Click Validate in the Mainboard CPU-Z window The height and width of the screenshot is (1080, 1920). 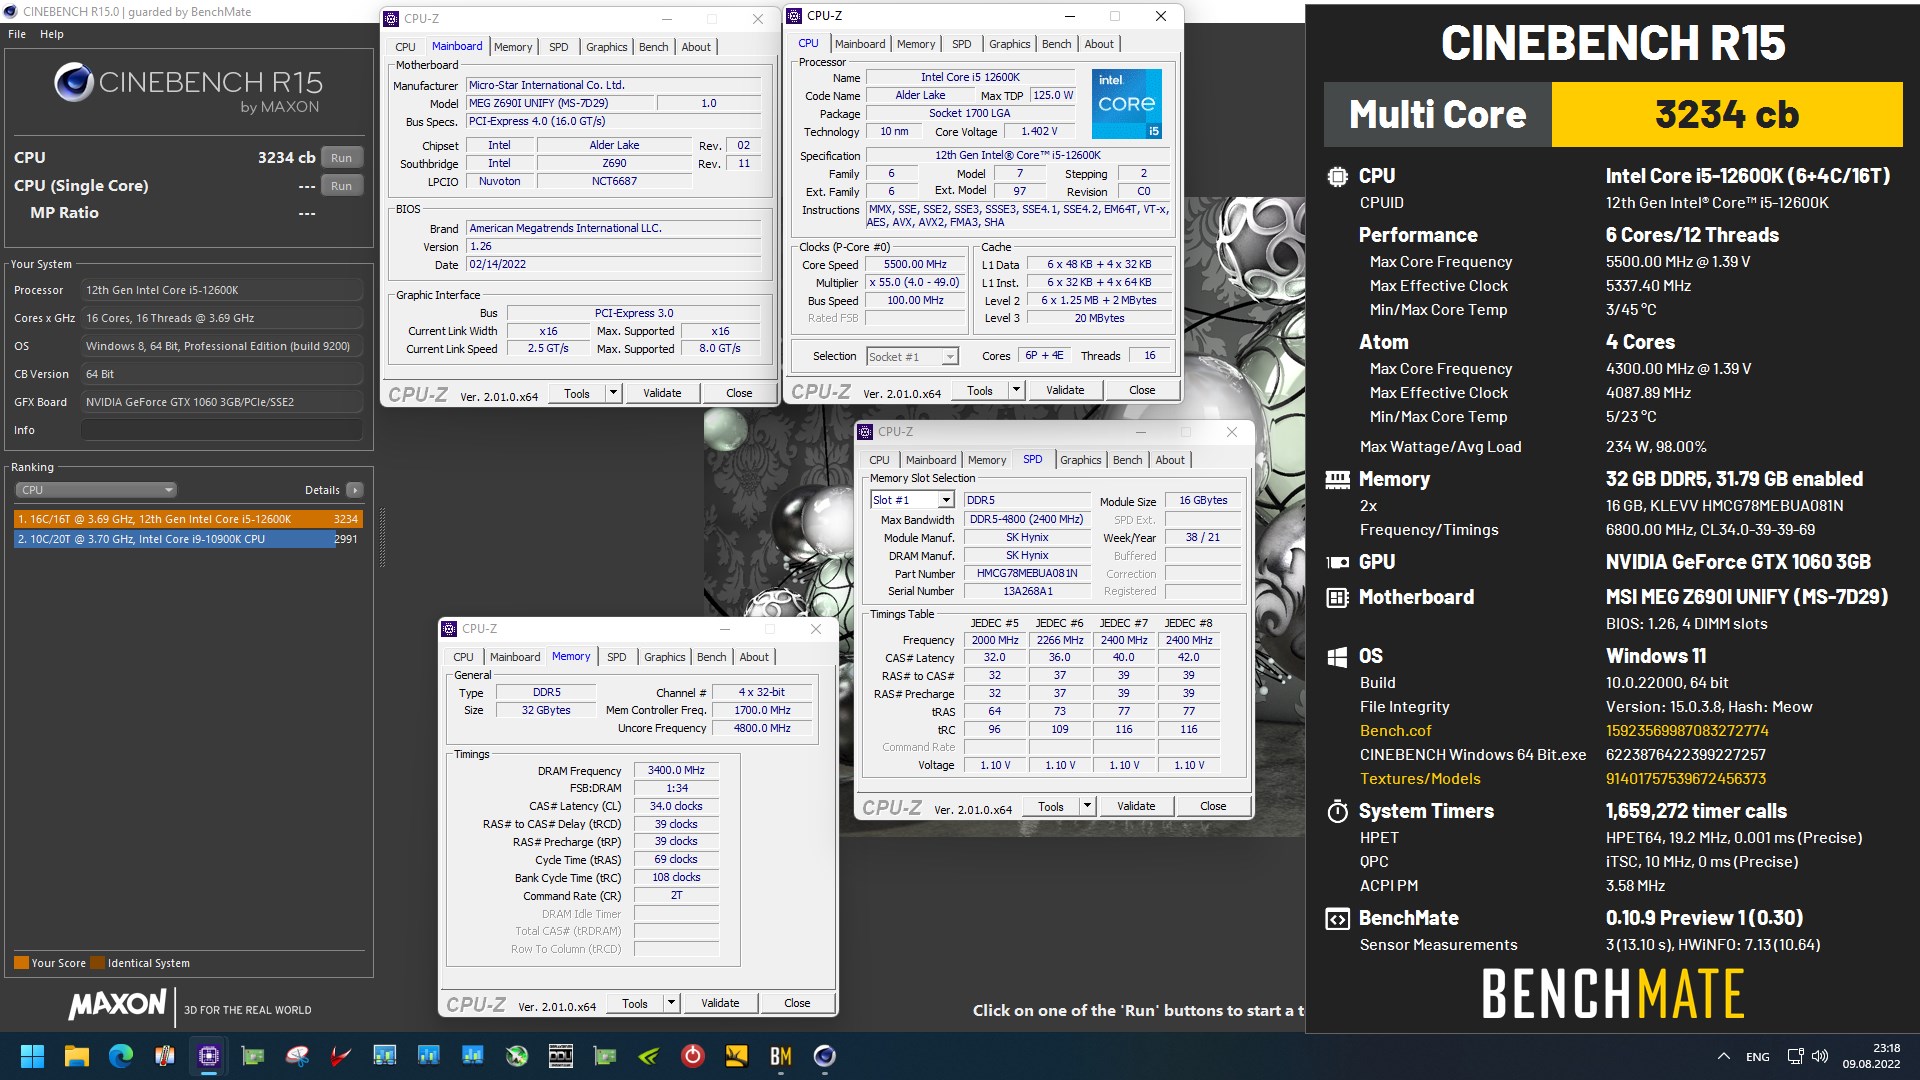click(662, 394)
